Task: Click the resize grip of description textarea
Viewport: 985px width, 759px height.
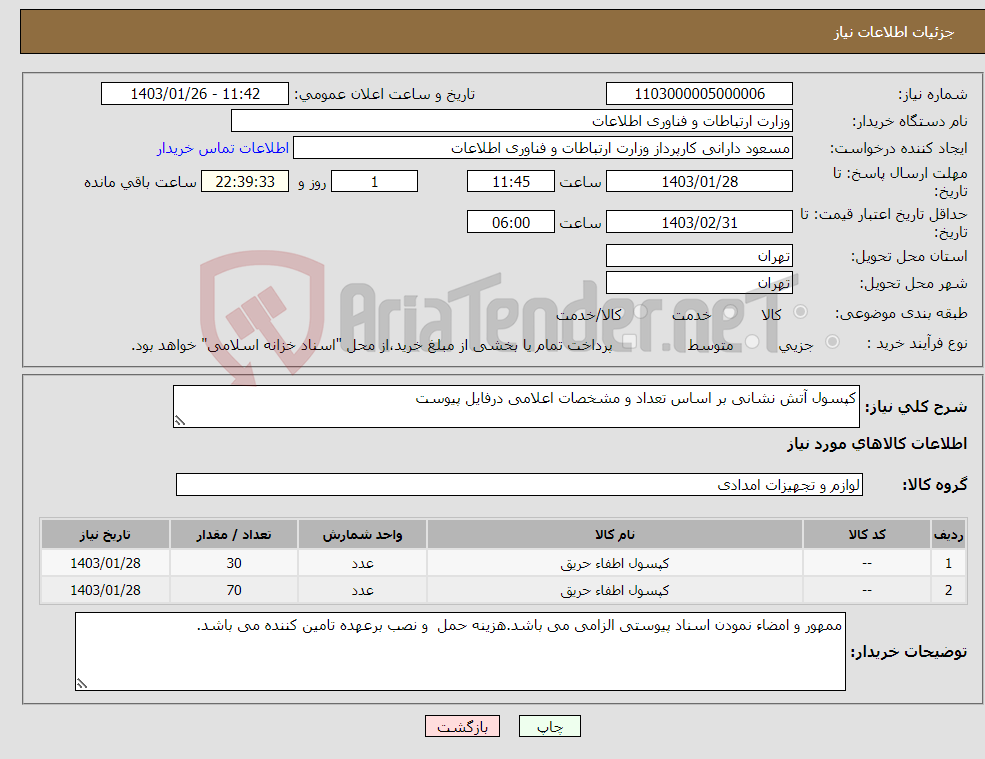Action: (180, 421)
